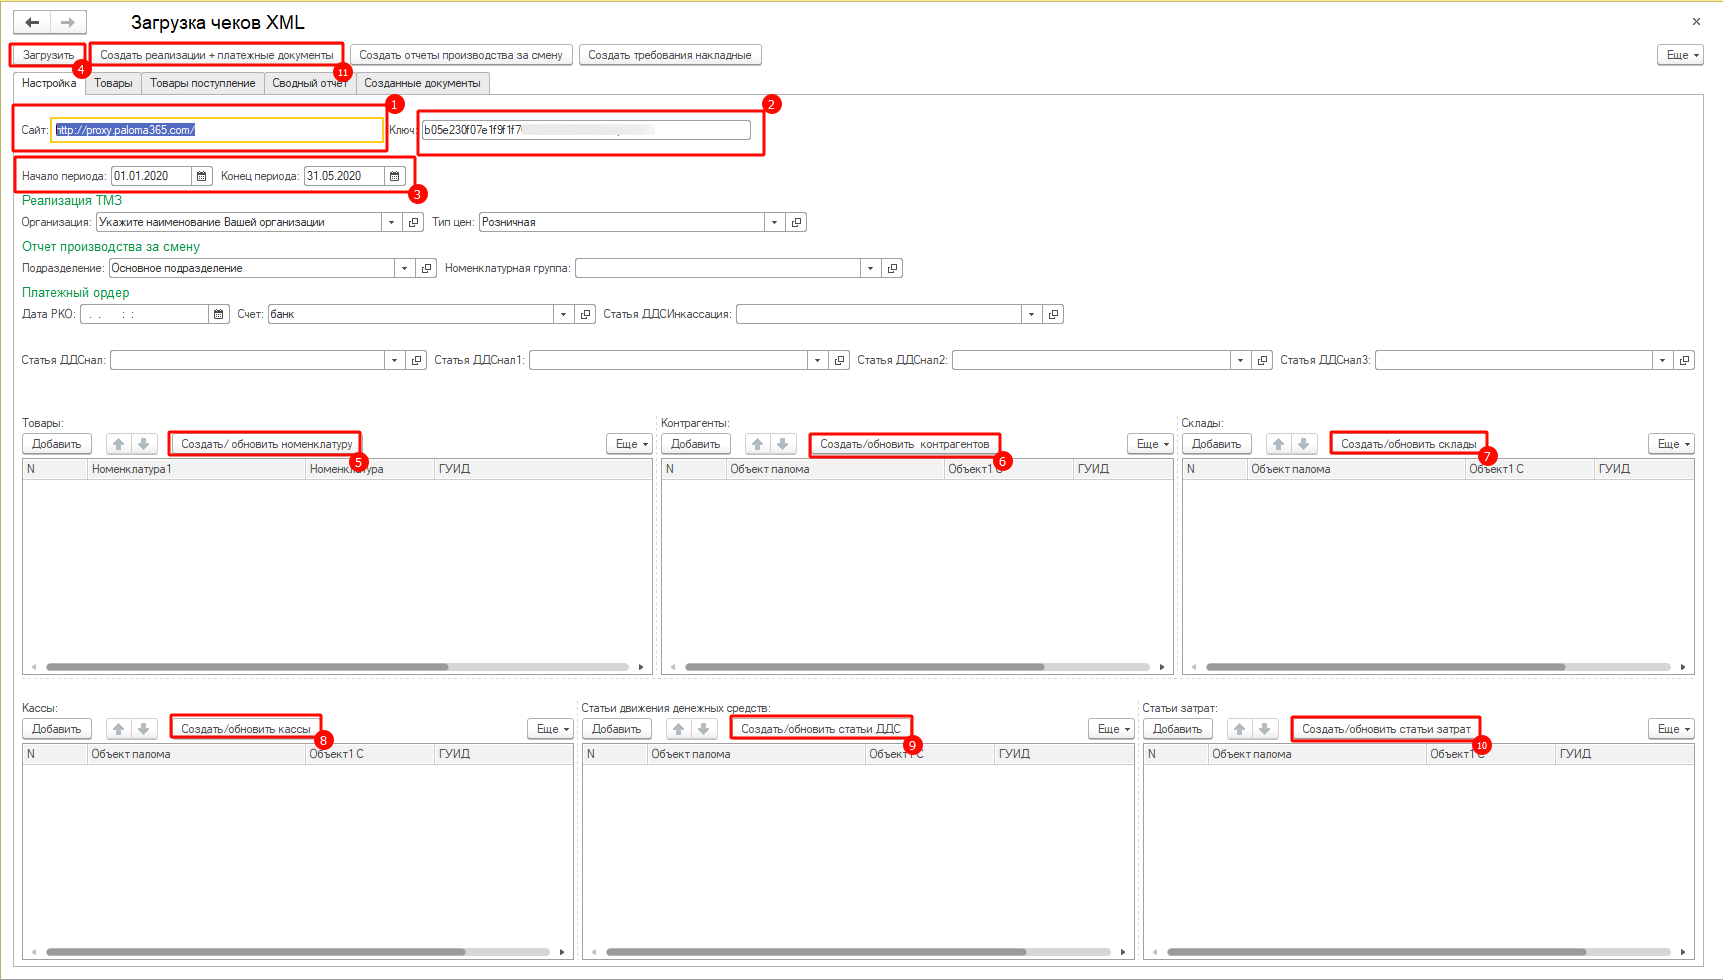Click open-form icon next to Организация

click(x=414, y=222)
